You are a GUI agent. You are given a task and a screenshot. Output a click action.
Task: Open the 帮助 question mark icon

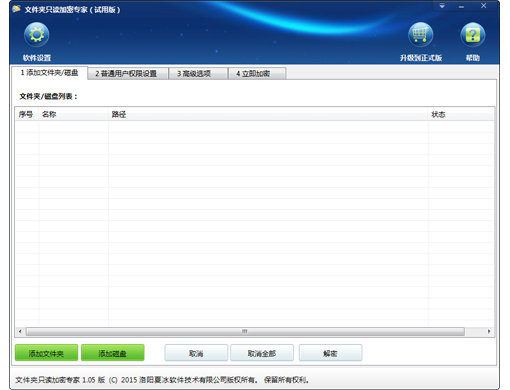click(x=472, y=35)
